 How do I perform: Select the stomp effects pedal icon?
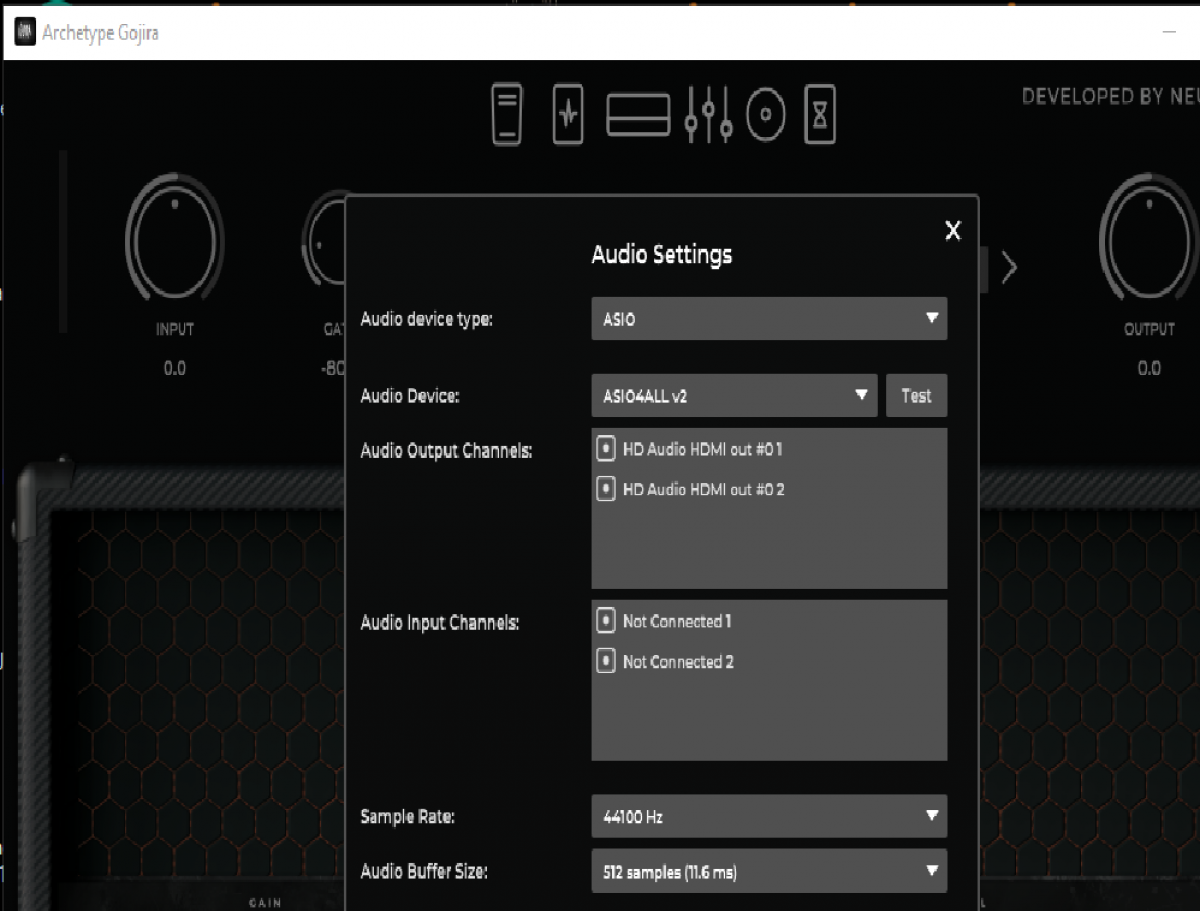point(568,115)
